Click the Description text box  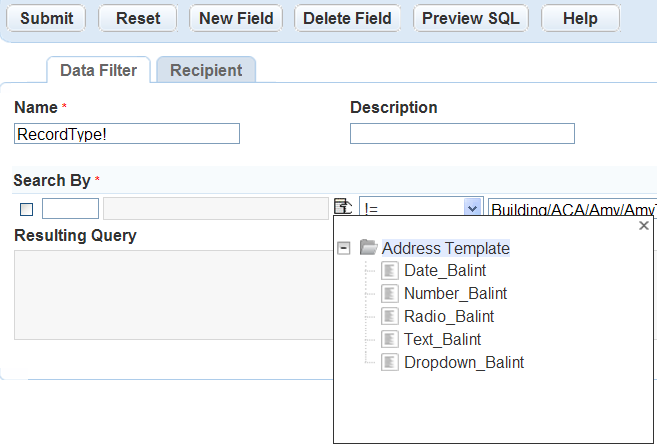pyautogui.click(x=462, y=134)
